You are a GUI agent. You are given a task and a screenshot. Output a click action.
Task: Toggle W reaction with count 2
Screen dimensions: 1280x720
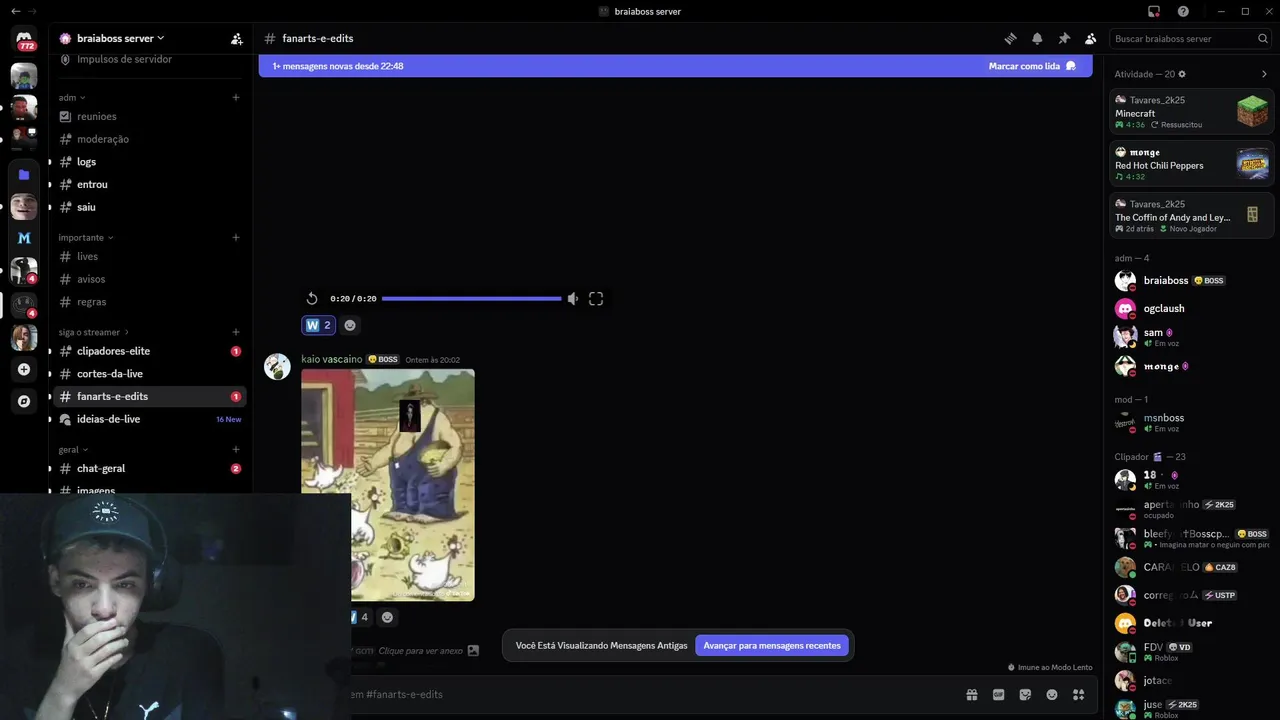tap(319, 325)
